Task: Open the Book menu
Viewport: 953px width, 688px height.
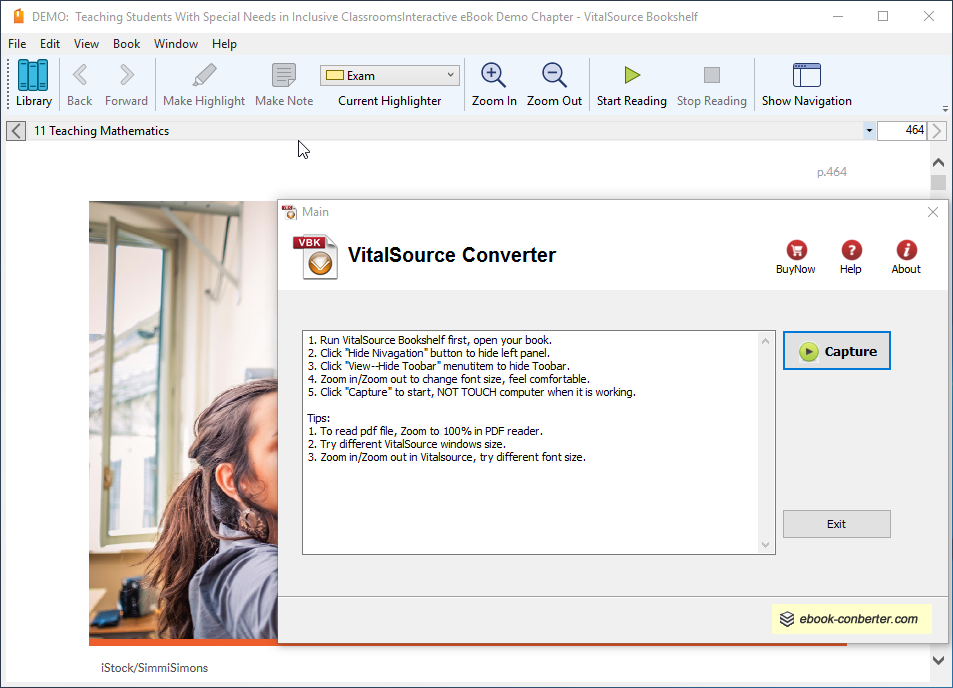Action: [126, 44]
